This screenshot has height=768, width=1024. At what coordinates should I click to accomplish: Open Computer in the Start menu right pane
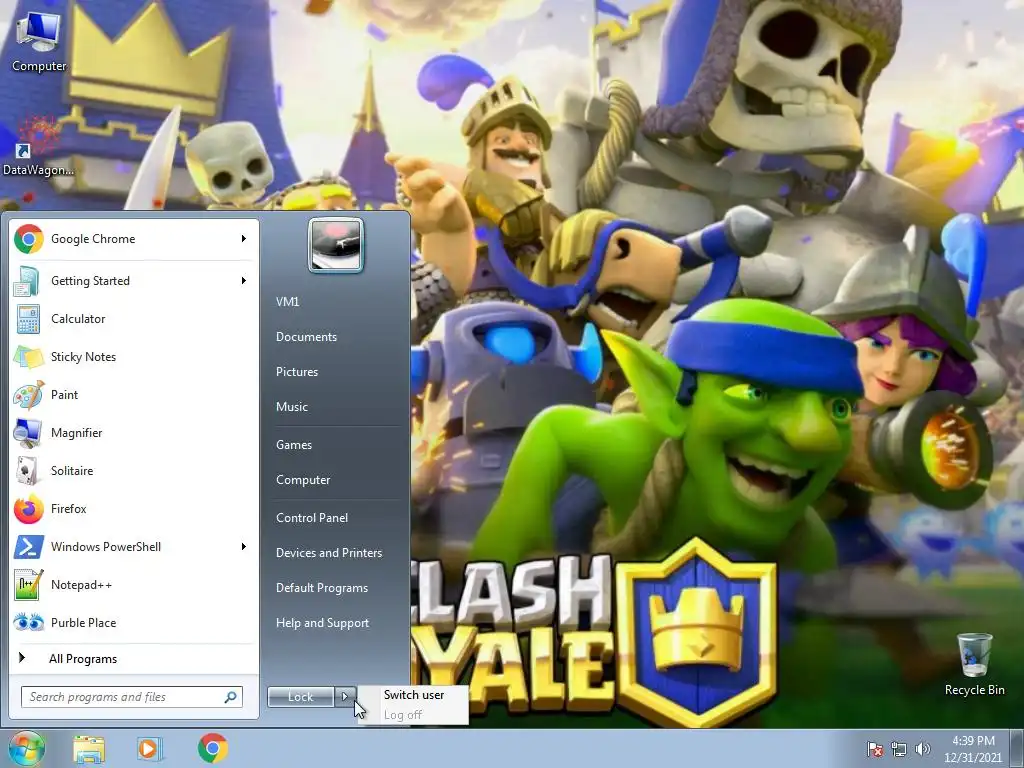tap(303, 480)
